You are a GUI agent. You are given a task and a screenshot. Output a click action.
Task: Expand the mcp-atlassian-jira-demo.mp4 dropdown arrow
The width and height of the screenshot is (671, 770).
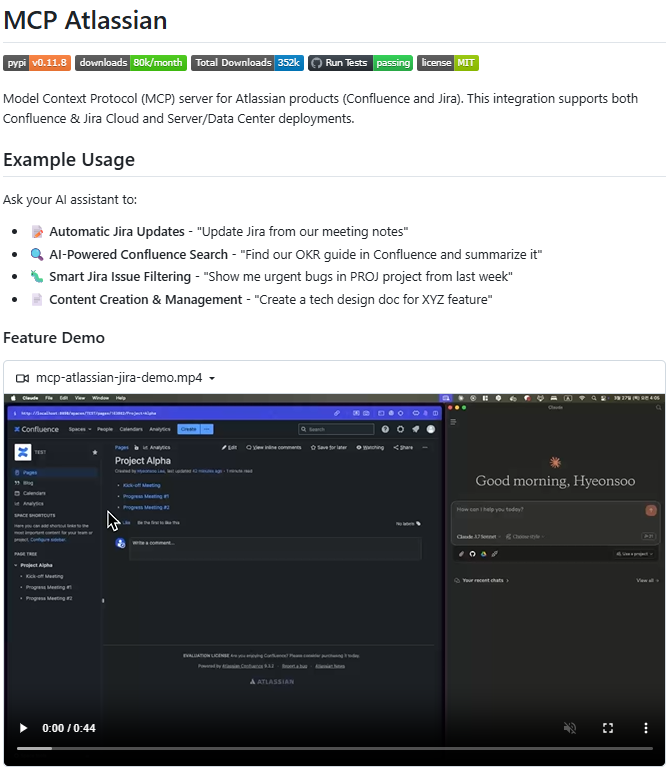pyautogui.click(x=212, y=379)
